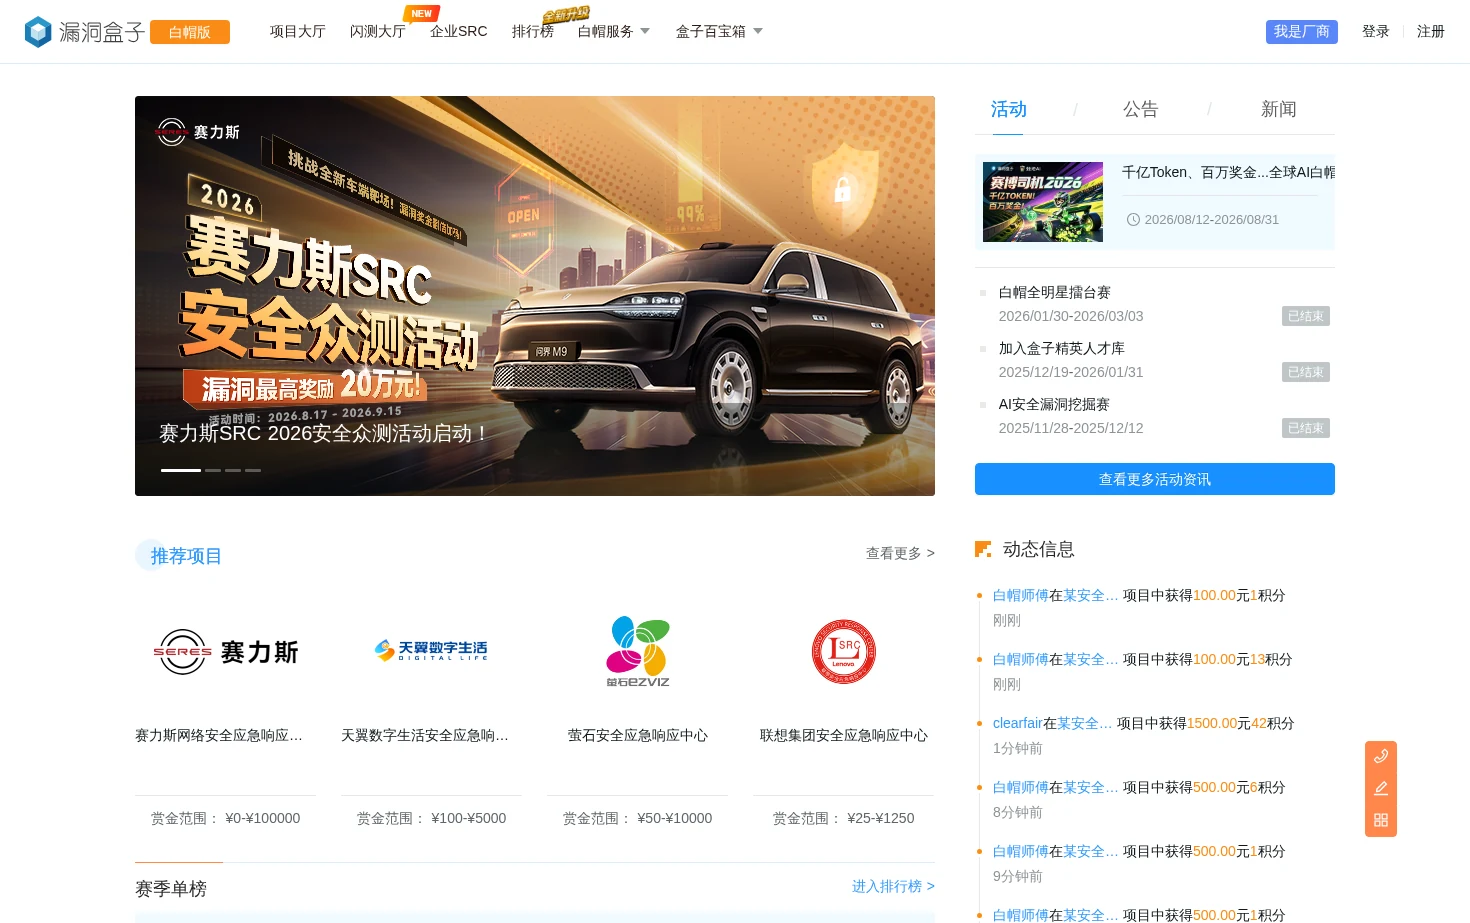1470x923 pixels.
Task: Click the 注册 link
Action: pyautogui.click(x=1431, y=31)
